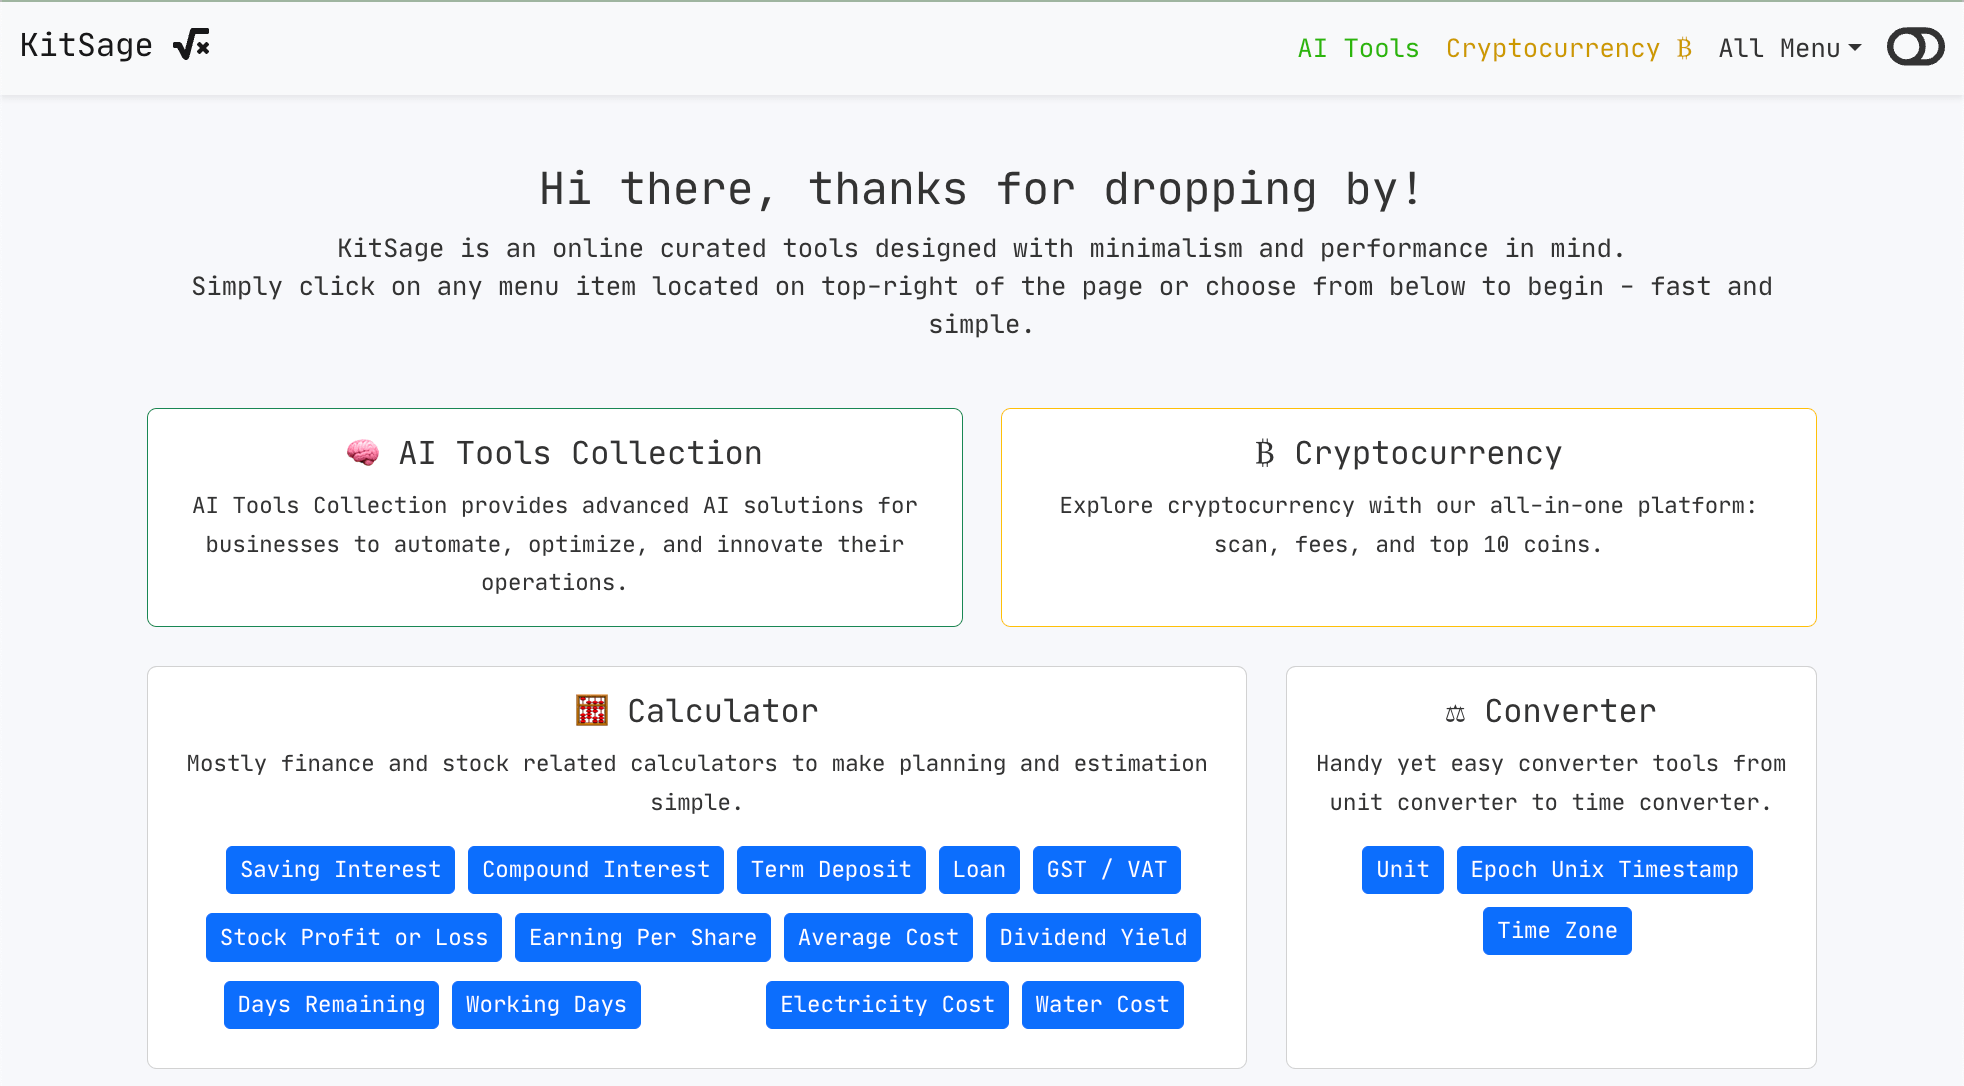Open the Loan calculator
Screen dimensions: 1964x1086
pos(979,870)
